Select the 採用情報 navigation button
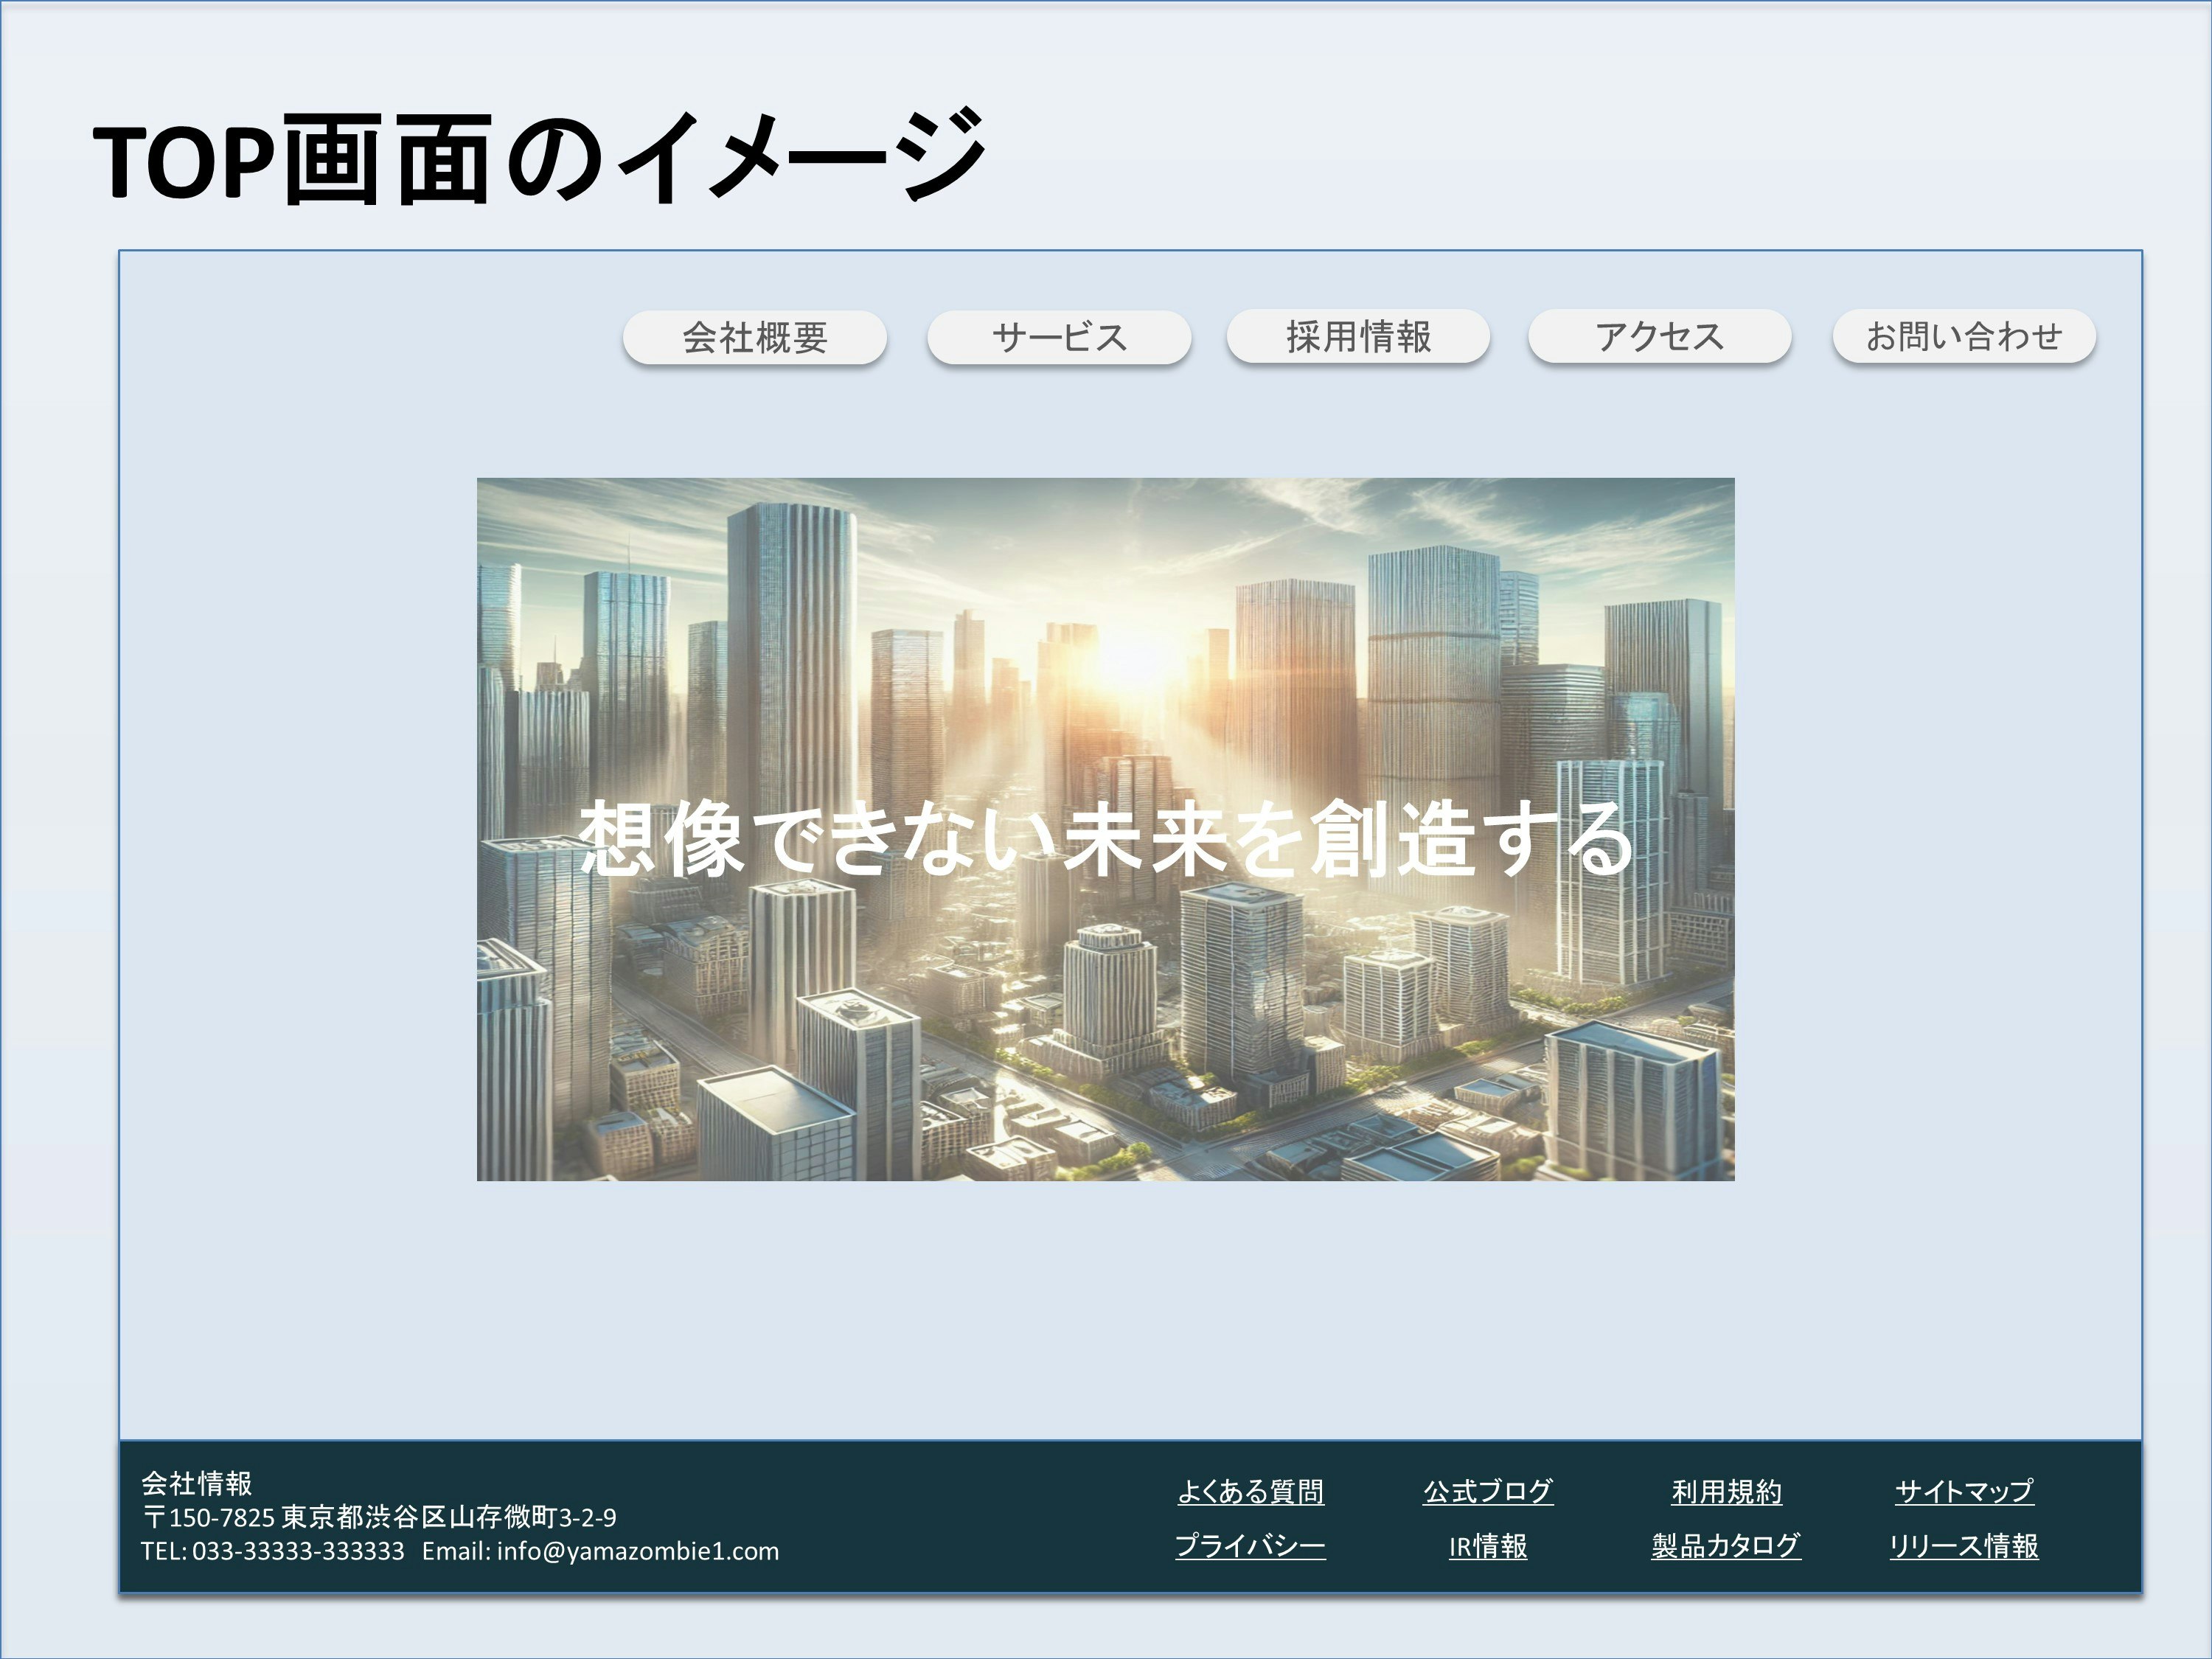The image size is (2212, 1659). coord(1358,336)
